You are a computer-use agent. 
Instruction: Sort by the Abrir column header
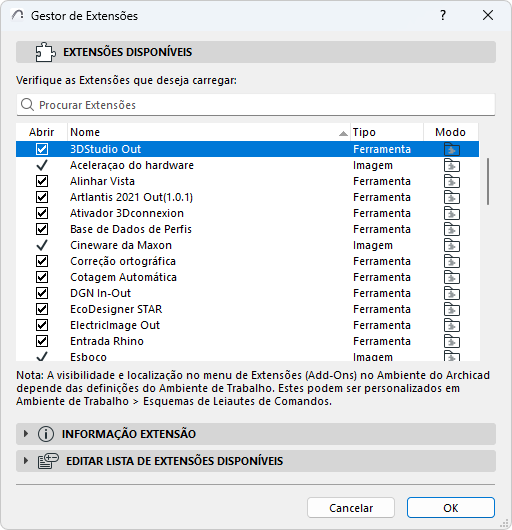click(42, 132)
